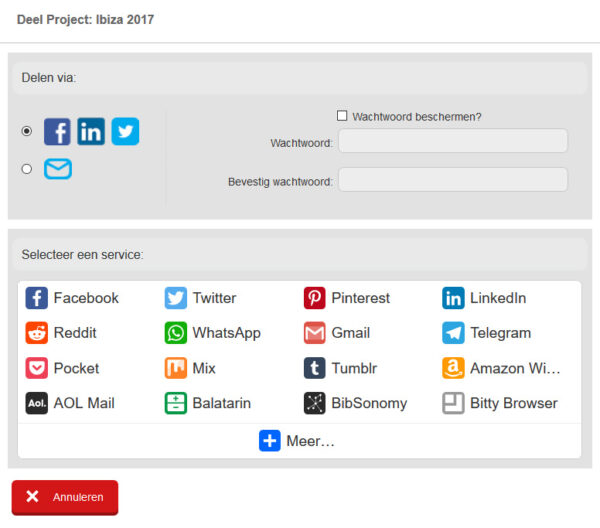Click the Amazon Wi… text label

click(x=515, y=368)
